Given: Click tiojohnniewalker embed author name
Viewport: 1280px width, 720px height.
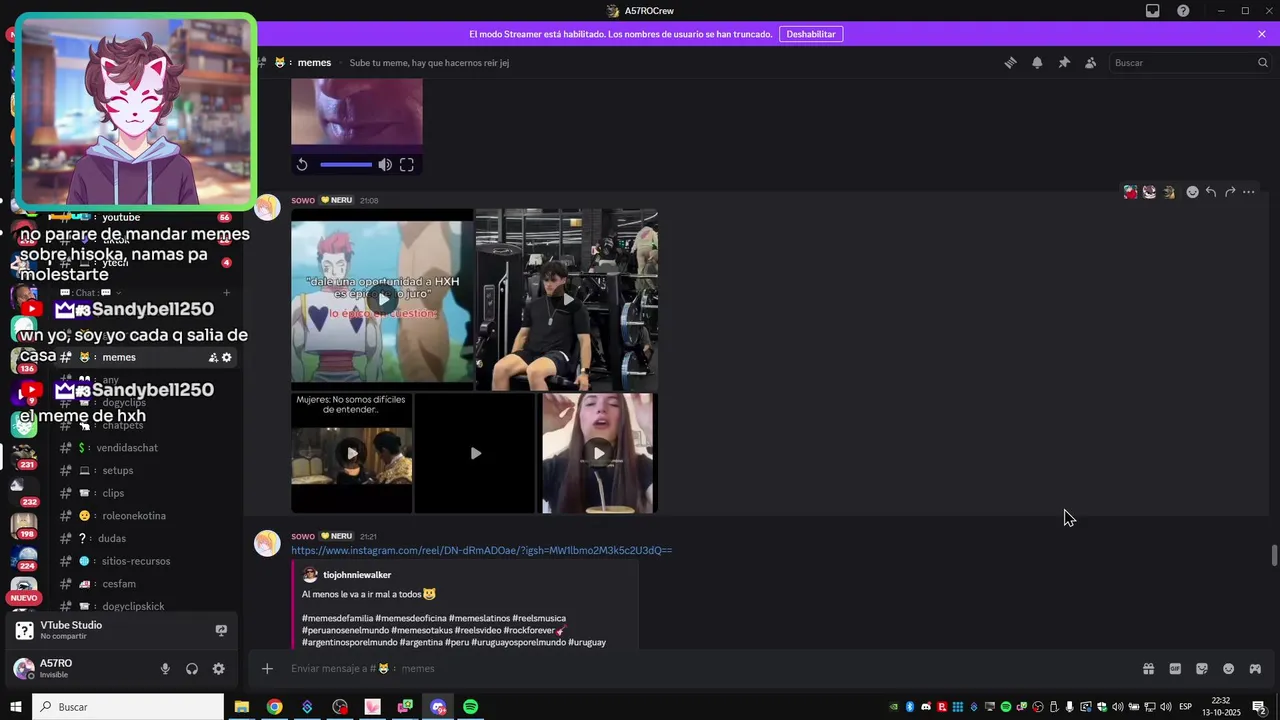Looking at the screenshot, I should [x=357, y=575].
